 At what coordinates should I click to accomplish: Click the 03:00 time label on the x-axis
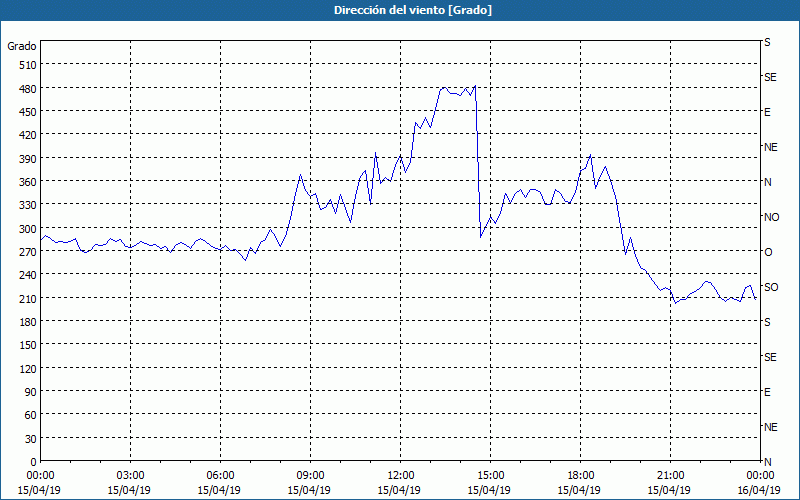[x=130, y=476]
